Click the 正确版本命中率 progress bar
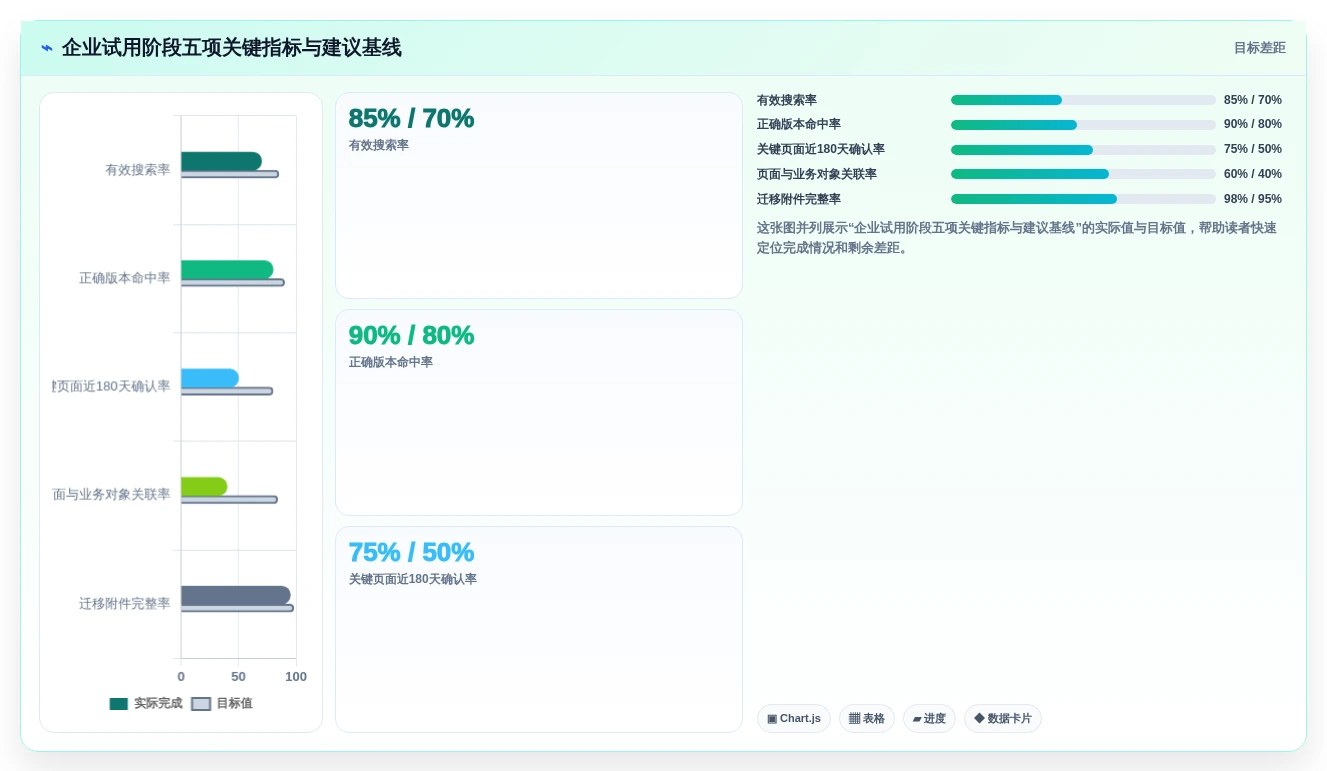The width and height of the screenshot is (1327, 771). pyautogui.click(x=1083, y=125)
